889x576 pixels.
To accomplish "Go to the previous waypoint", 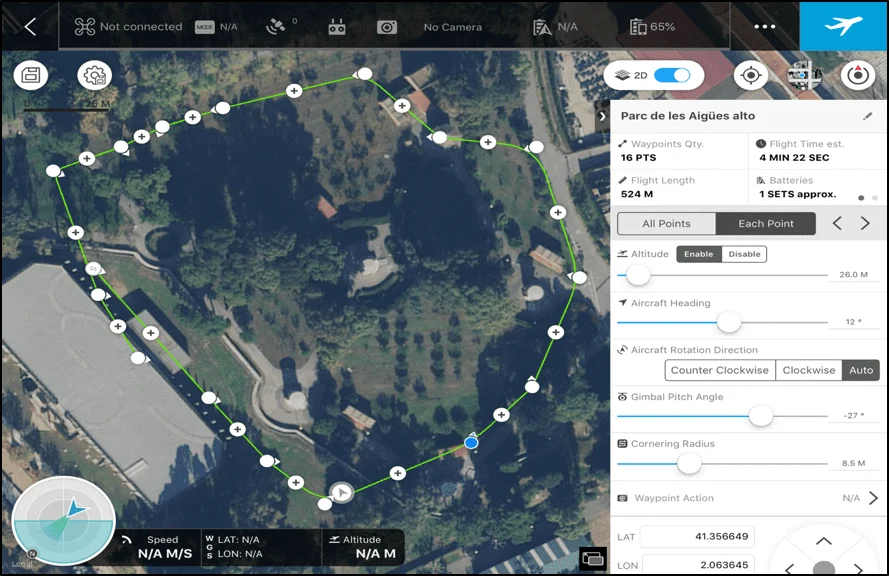I will point(837,223).
